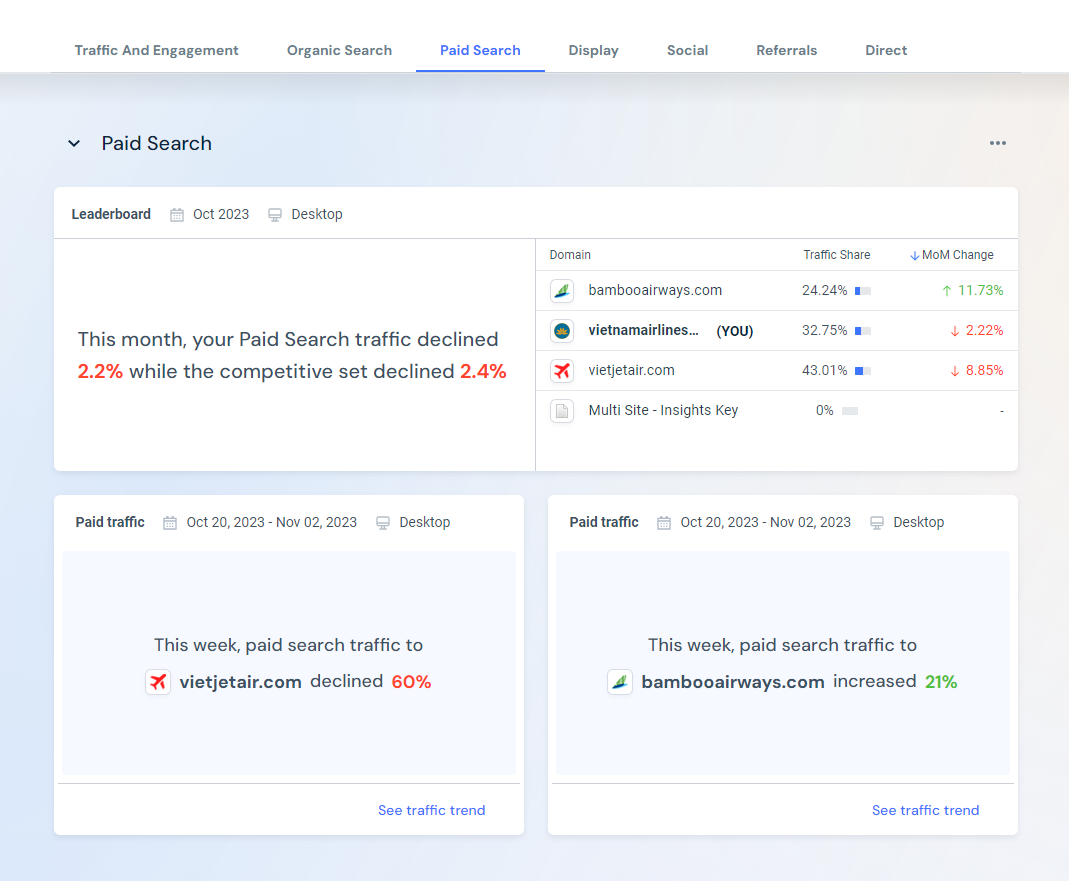1069x881 pixels.
Task: Click the vietjetair.com favicon in leaderboard
Action: click(562, 371)
